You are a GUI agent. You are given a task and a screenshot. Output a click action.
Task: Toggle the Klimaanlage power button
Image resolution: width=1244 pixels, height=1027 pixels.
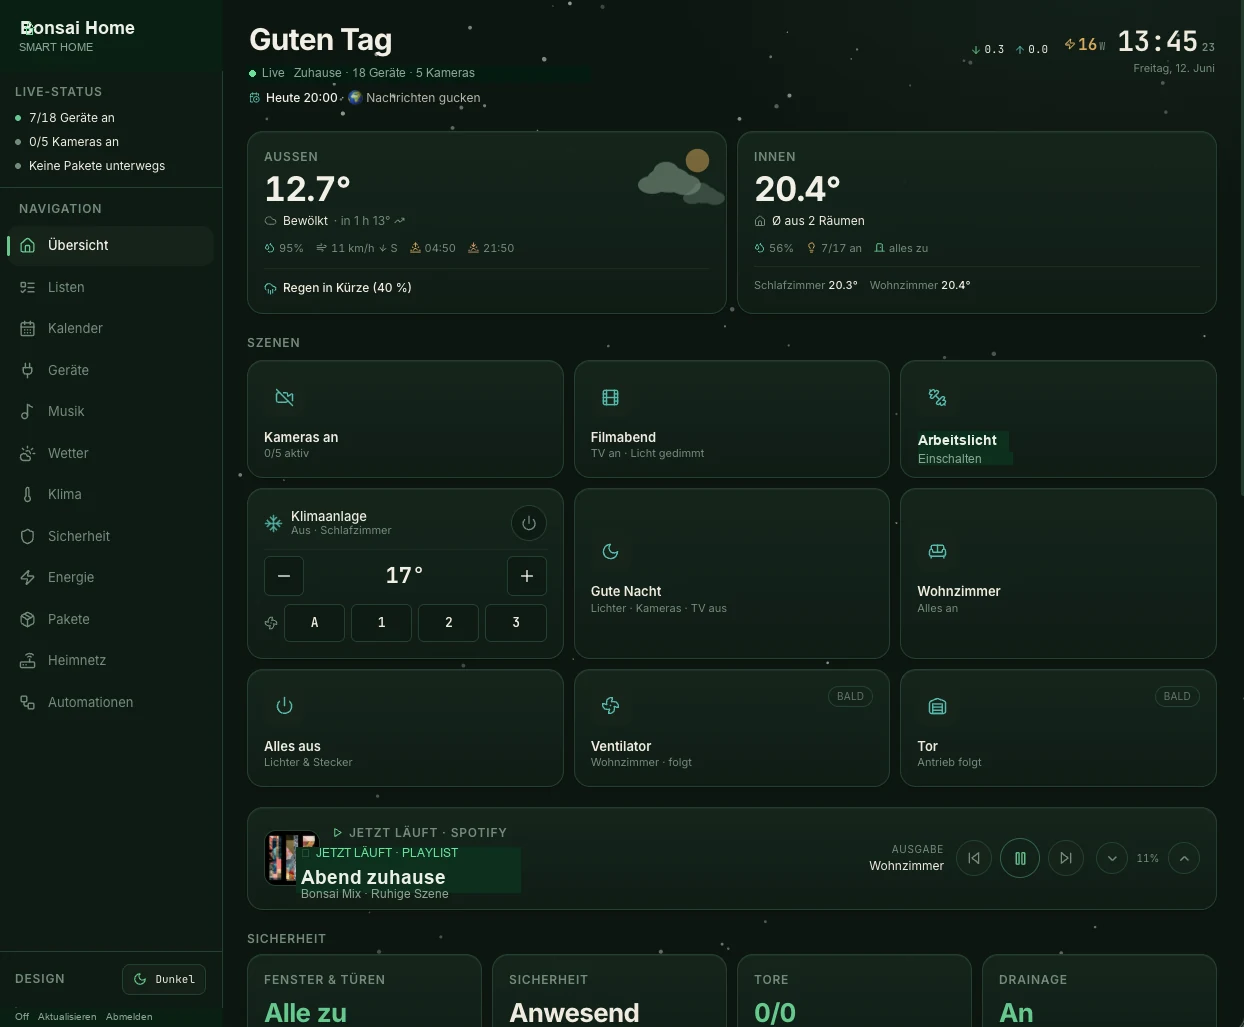tap(529, 523)
